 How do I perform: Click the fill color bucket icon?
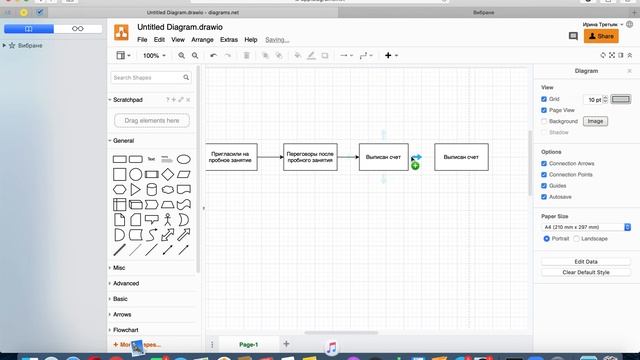298,56
